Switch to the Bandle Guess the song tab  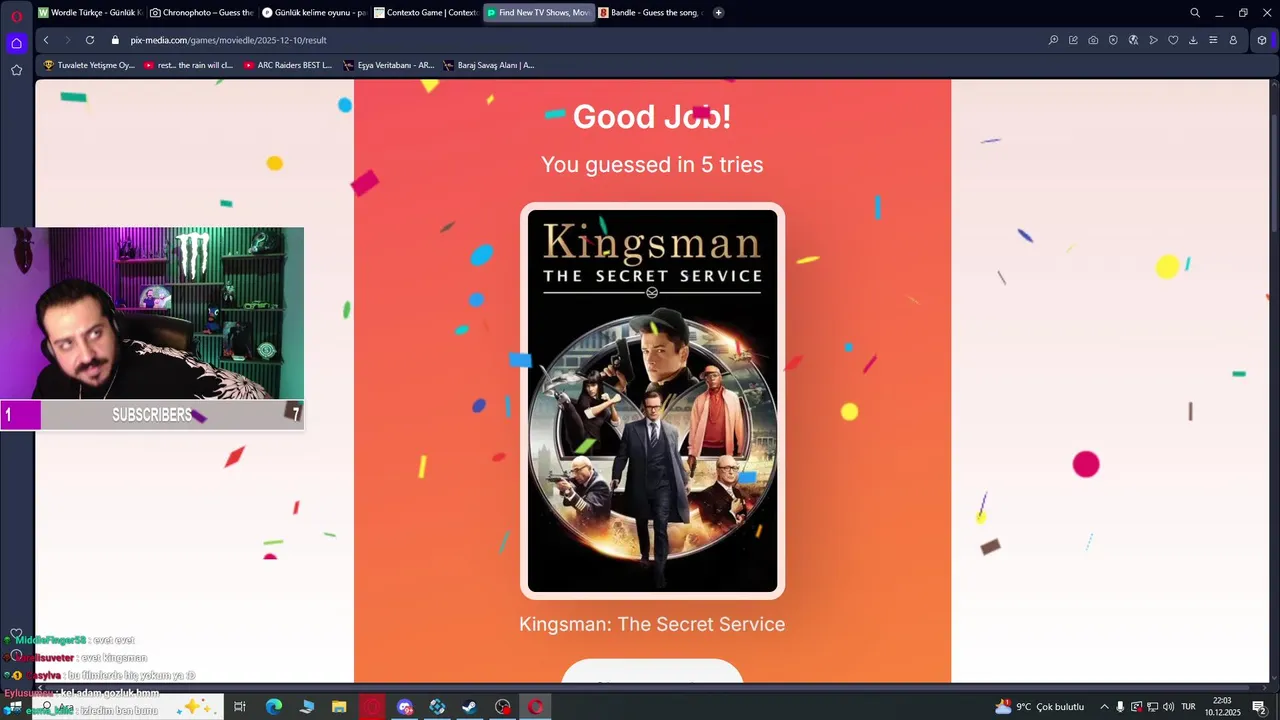(650, 13)
